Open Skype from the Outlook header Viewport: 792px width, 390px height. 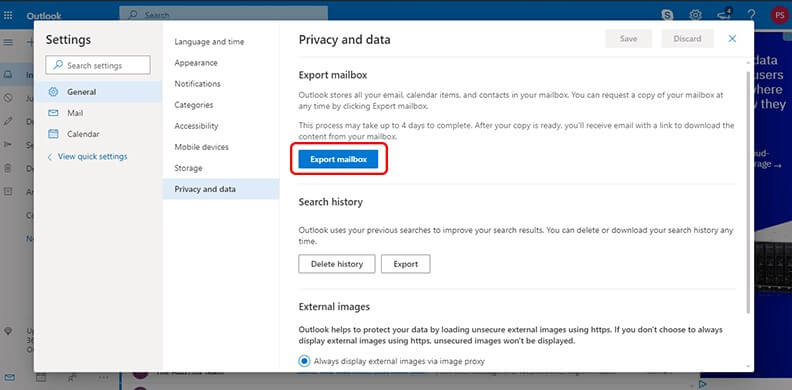(x=667, y=15)
